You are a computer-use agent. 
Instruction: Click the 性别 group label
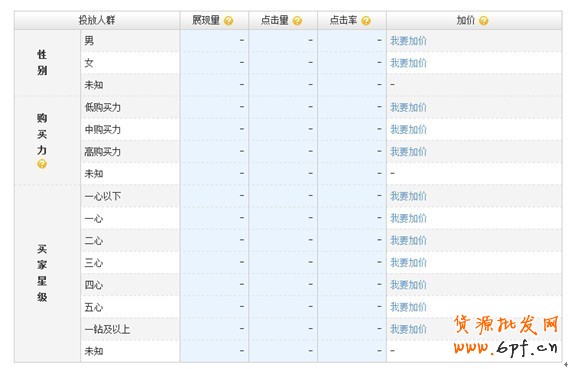pyautogui.click(x=42, y=62)
